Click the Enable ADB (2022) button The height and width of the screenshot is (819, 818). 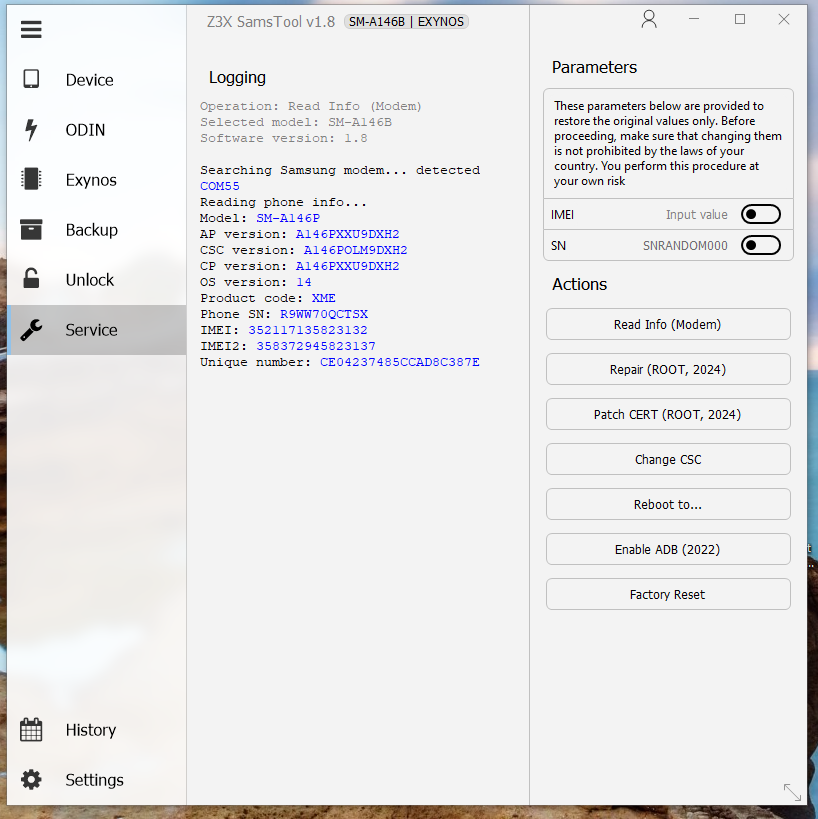point(668,549)
